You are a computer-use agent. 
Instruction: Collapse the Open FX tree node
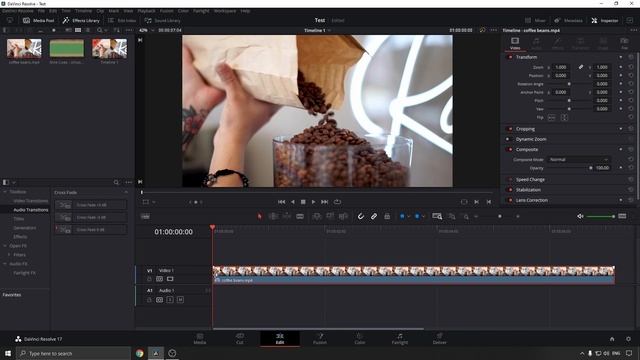[5, 246]
